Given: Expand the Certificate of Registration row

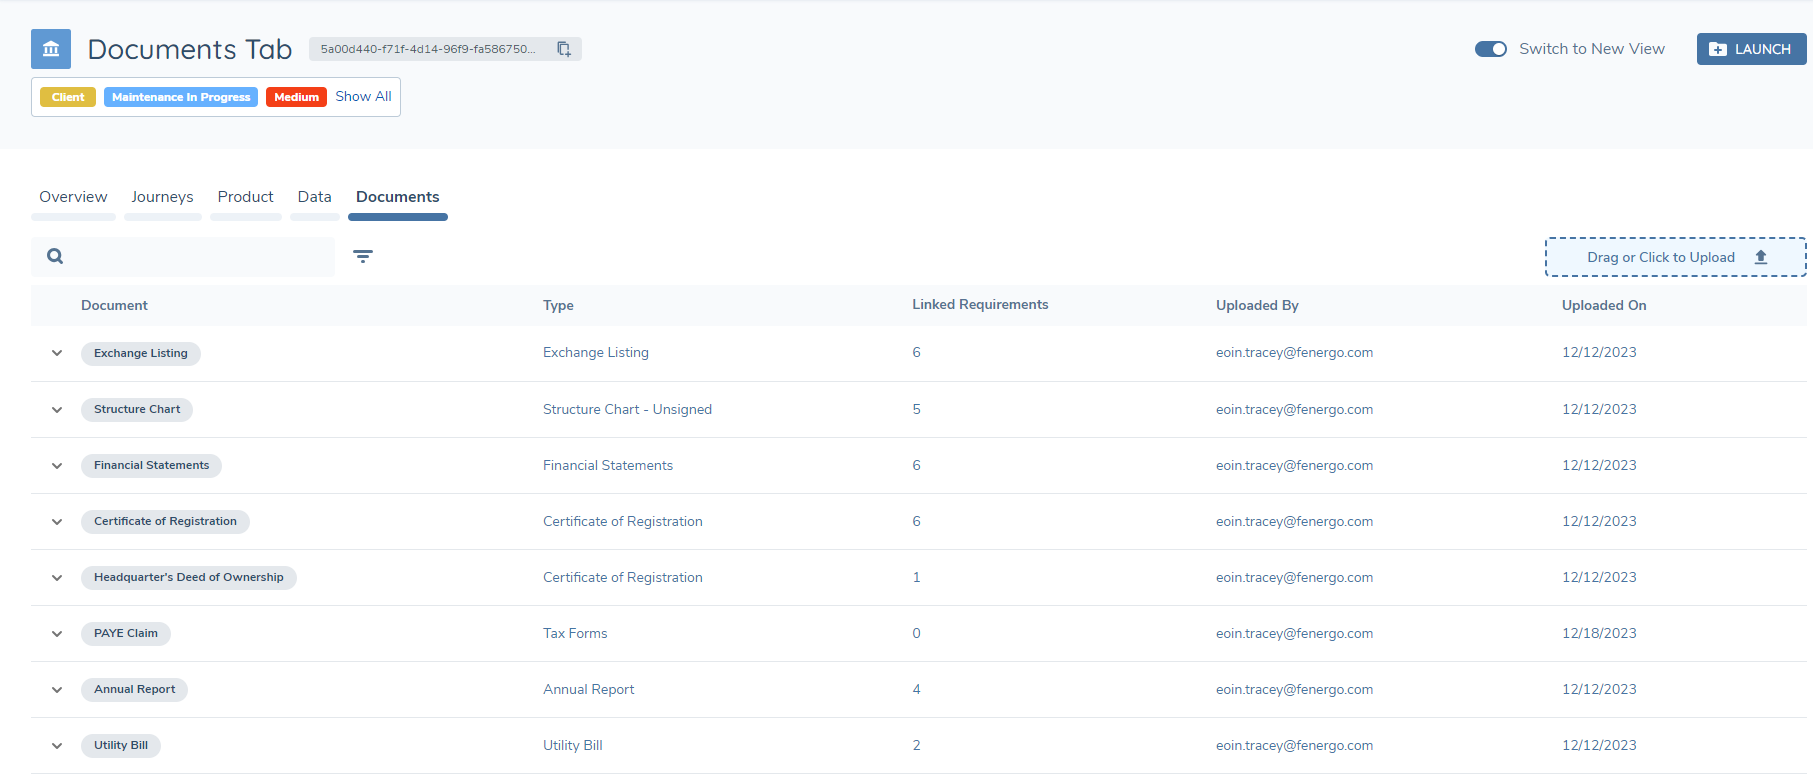Looking at the screenshot, I should [57, 522].
